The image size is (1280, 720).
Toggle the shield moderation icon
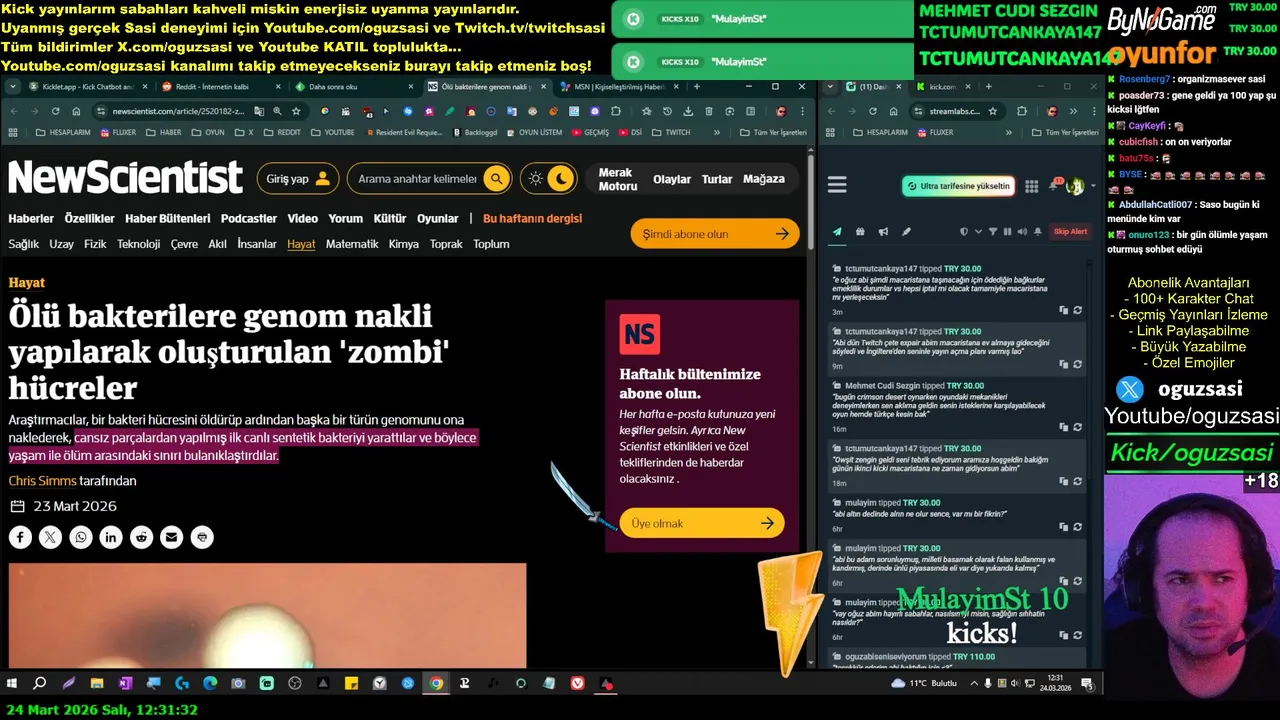964,232
